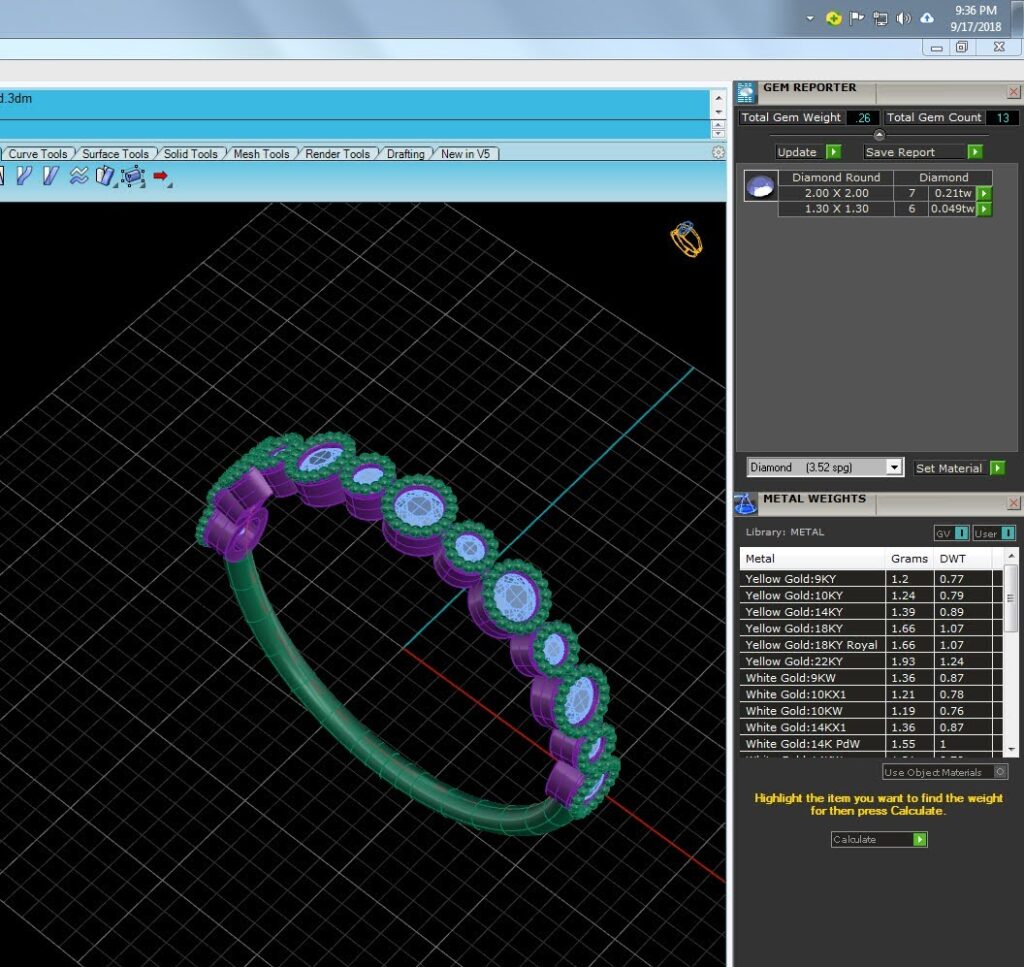
Task: Select the cylinder cage edit tool icon
Action: pos(133,176)
